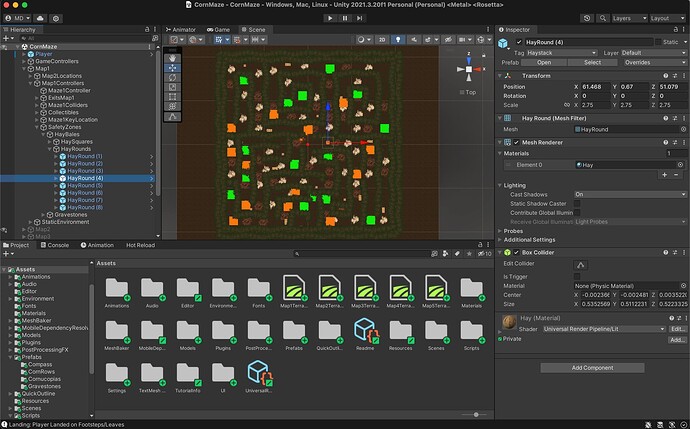Select HayRound (1) in Hierarchy

point(84,156)
